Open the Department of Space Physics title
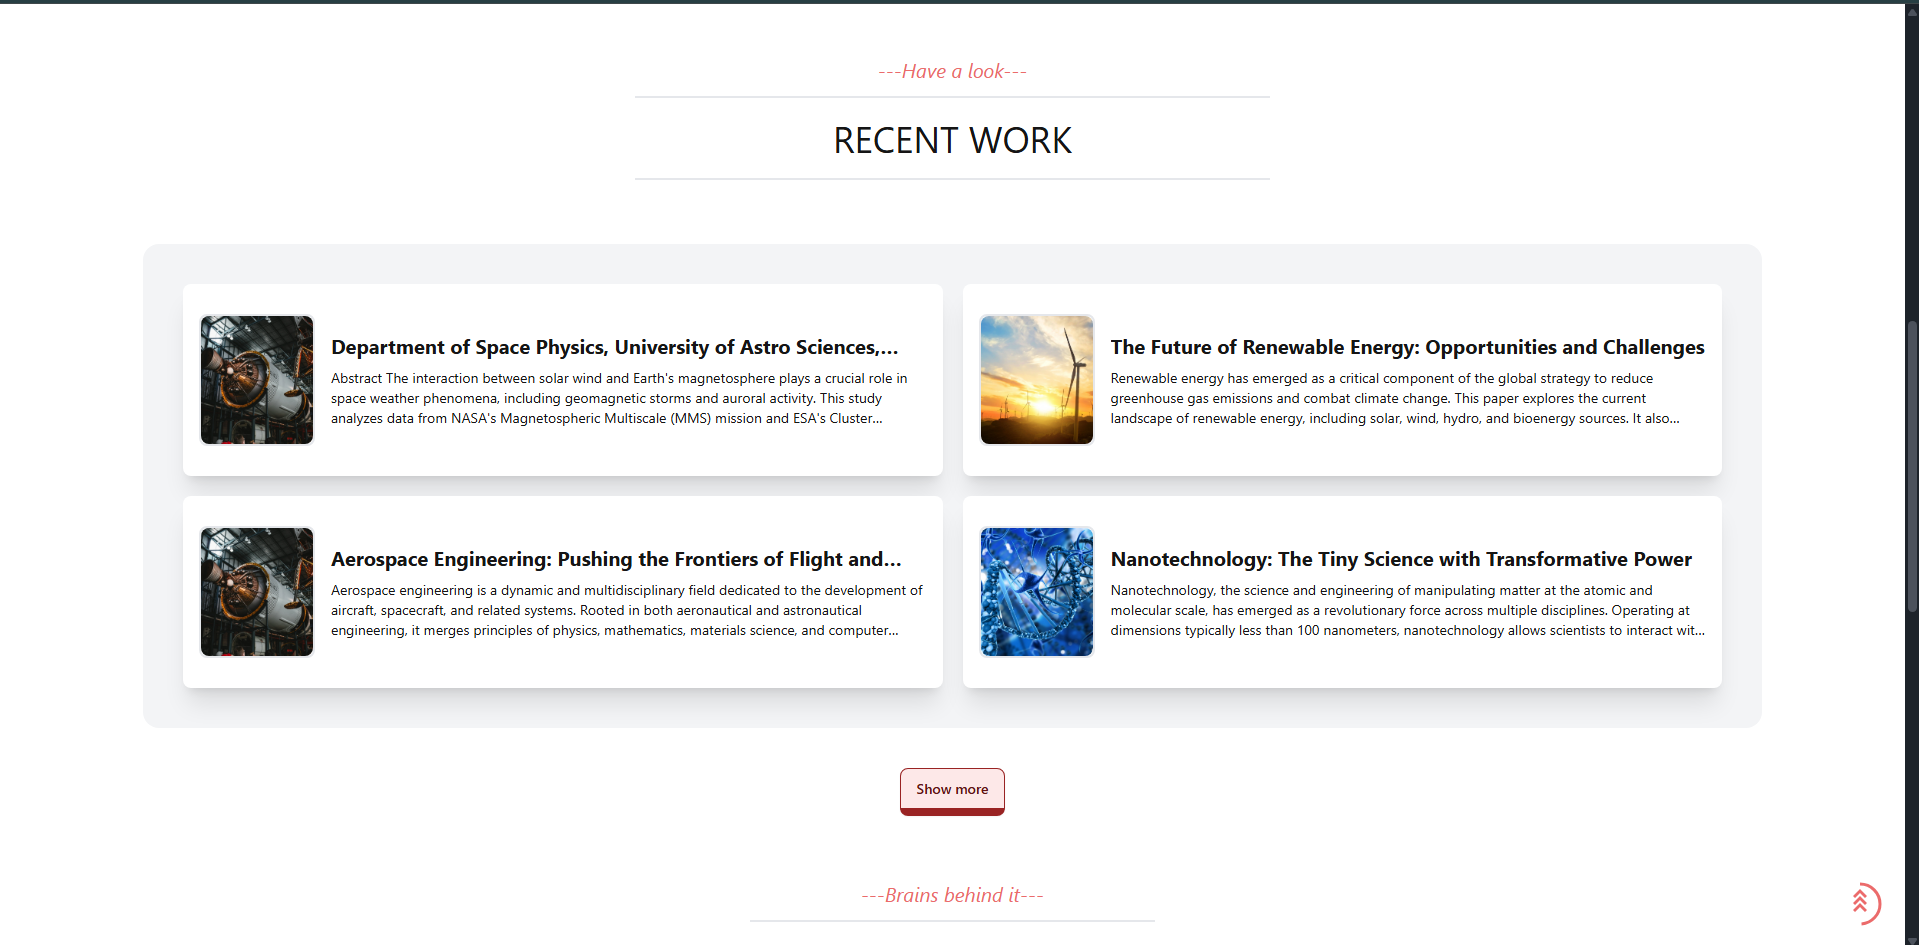The width and height of the screenshot is (1919, 945). click(614, 347)
